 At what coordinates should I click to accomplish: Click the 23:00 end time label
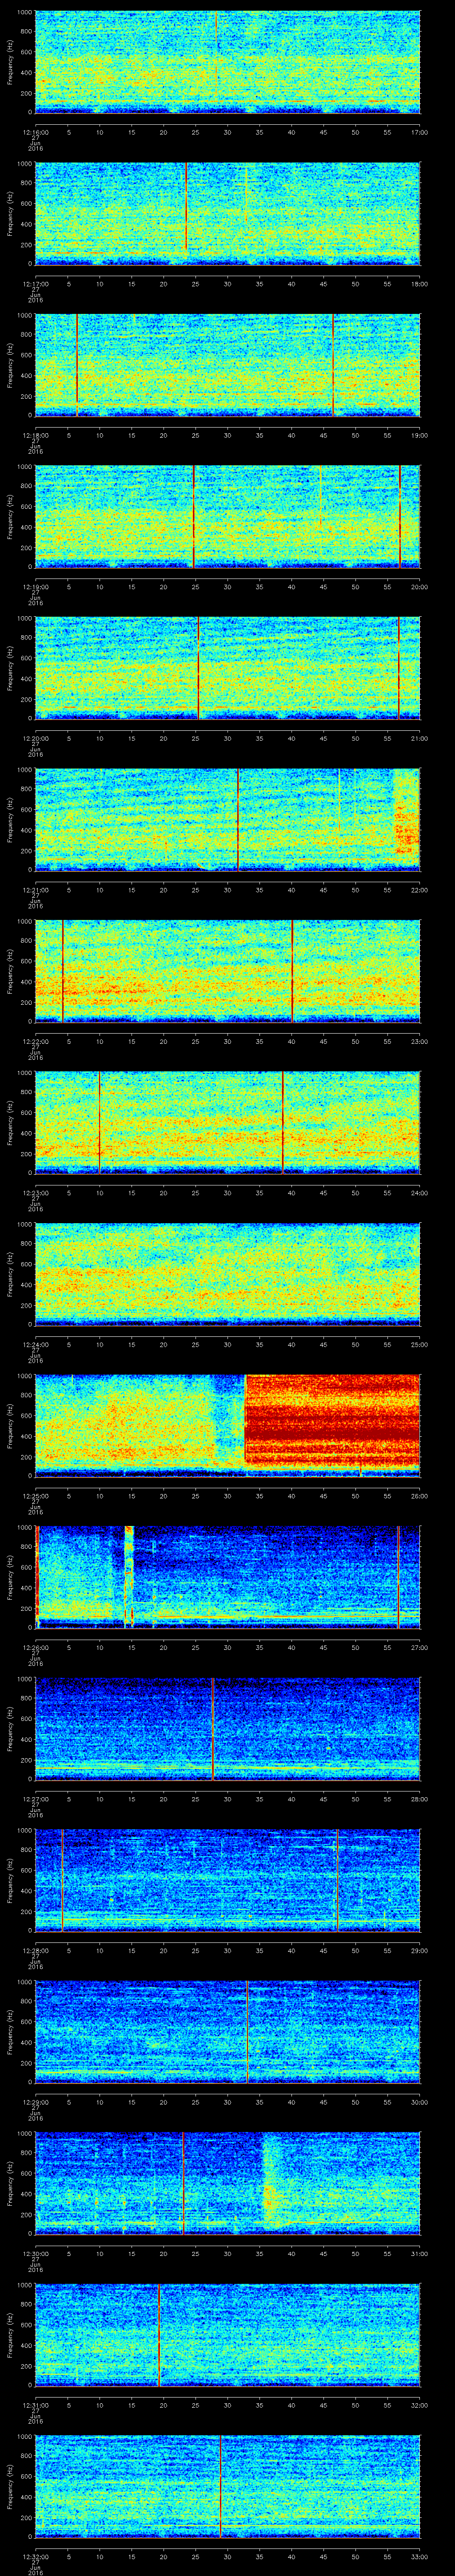tap(420, 1041)
